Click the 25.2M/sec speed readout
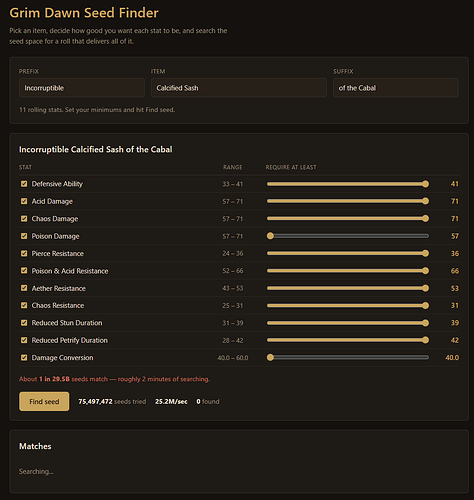Viewport: 474px width, 500px height. (x=171, y=402)
